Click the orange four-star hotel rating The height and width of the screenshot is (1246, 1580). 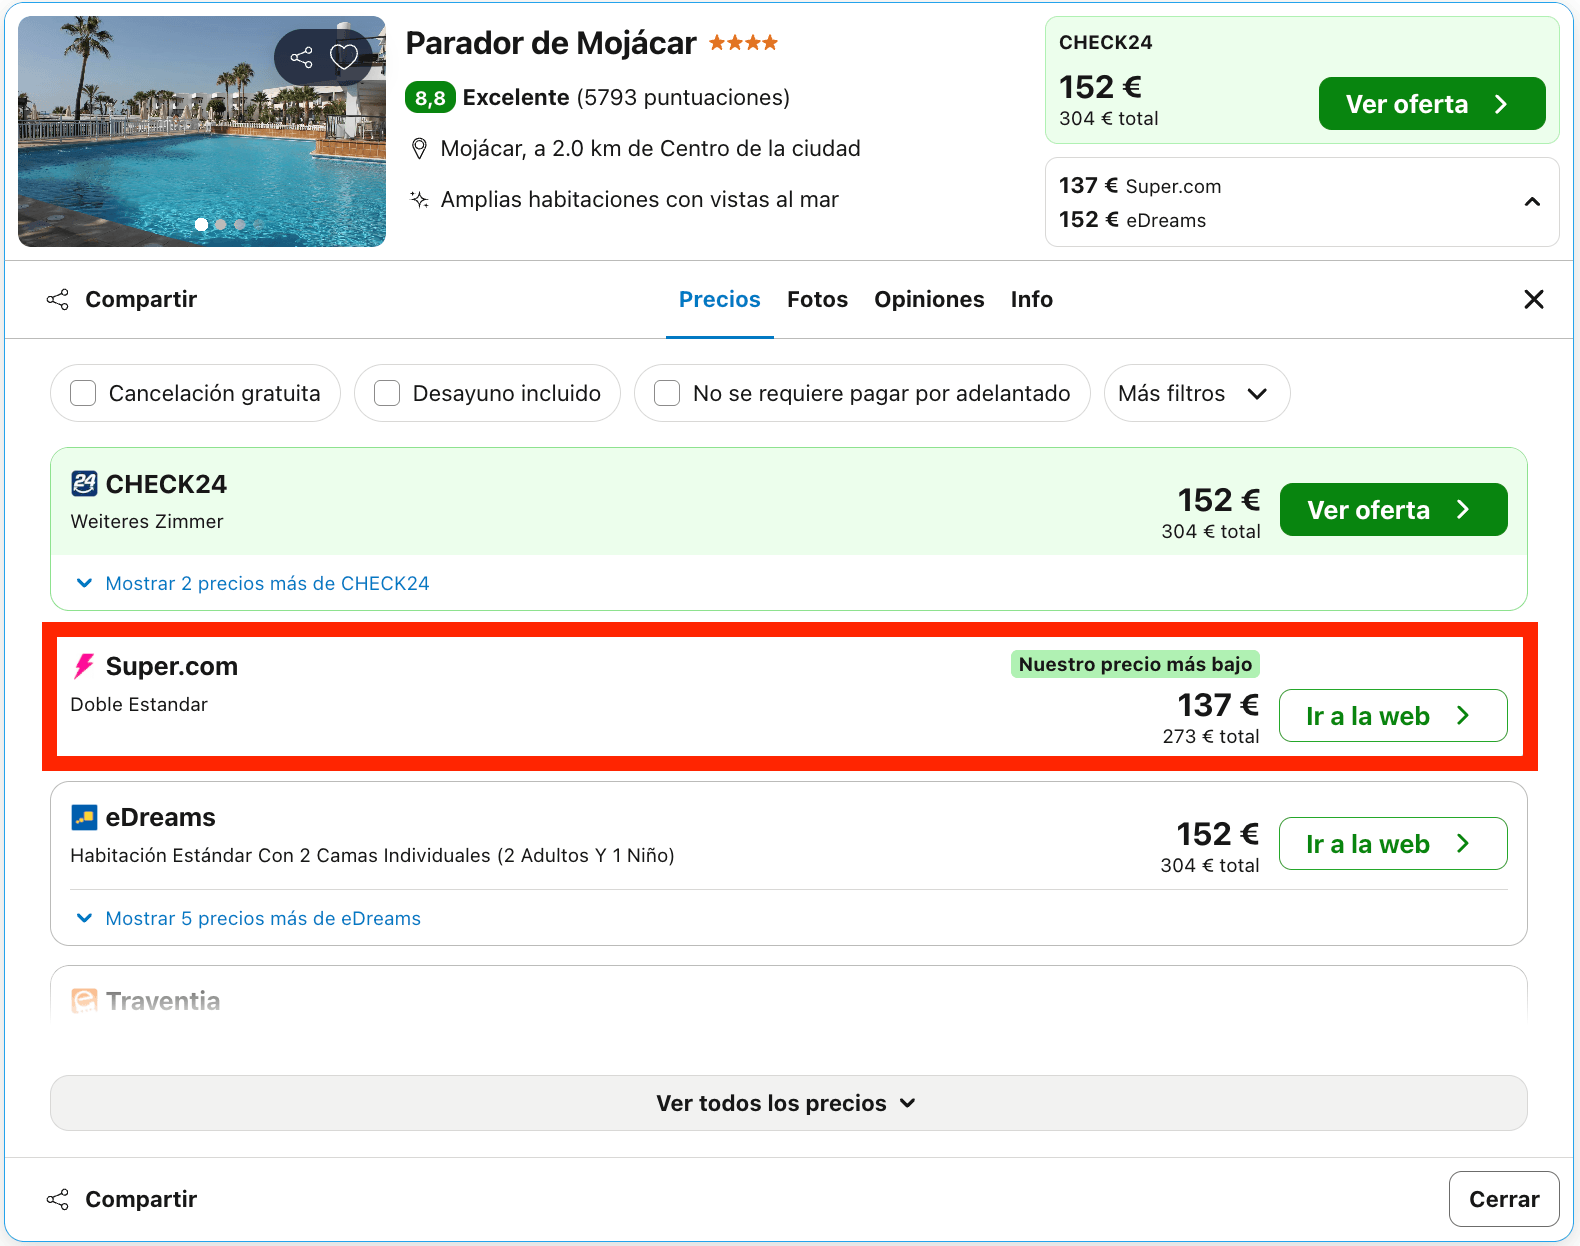(x=743, y=43)
